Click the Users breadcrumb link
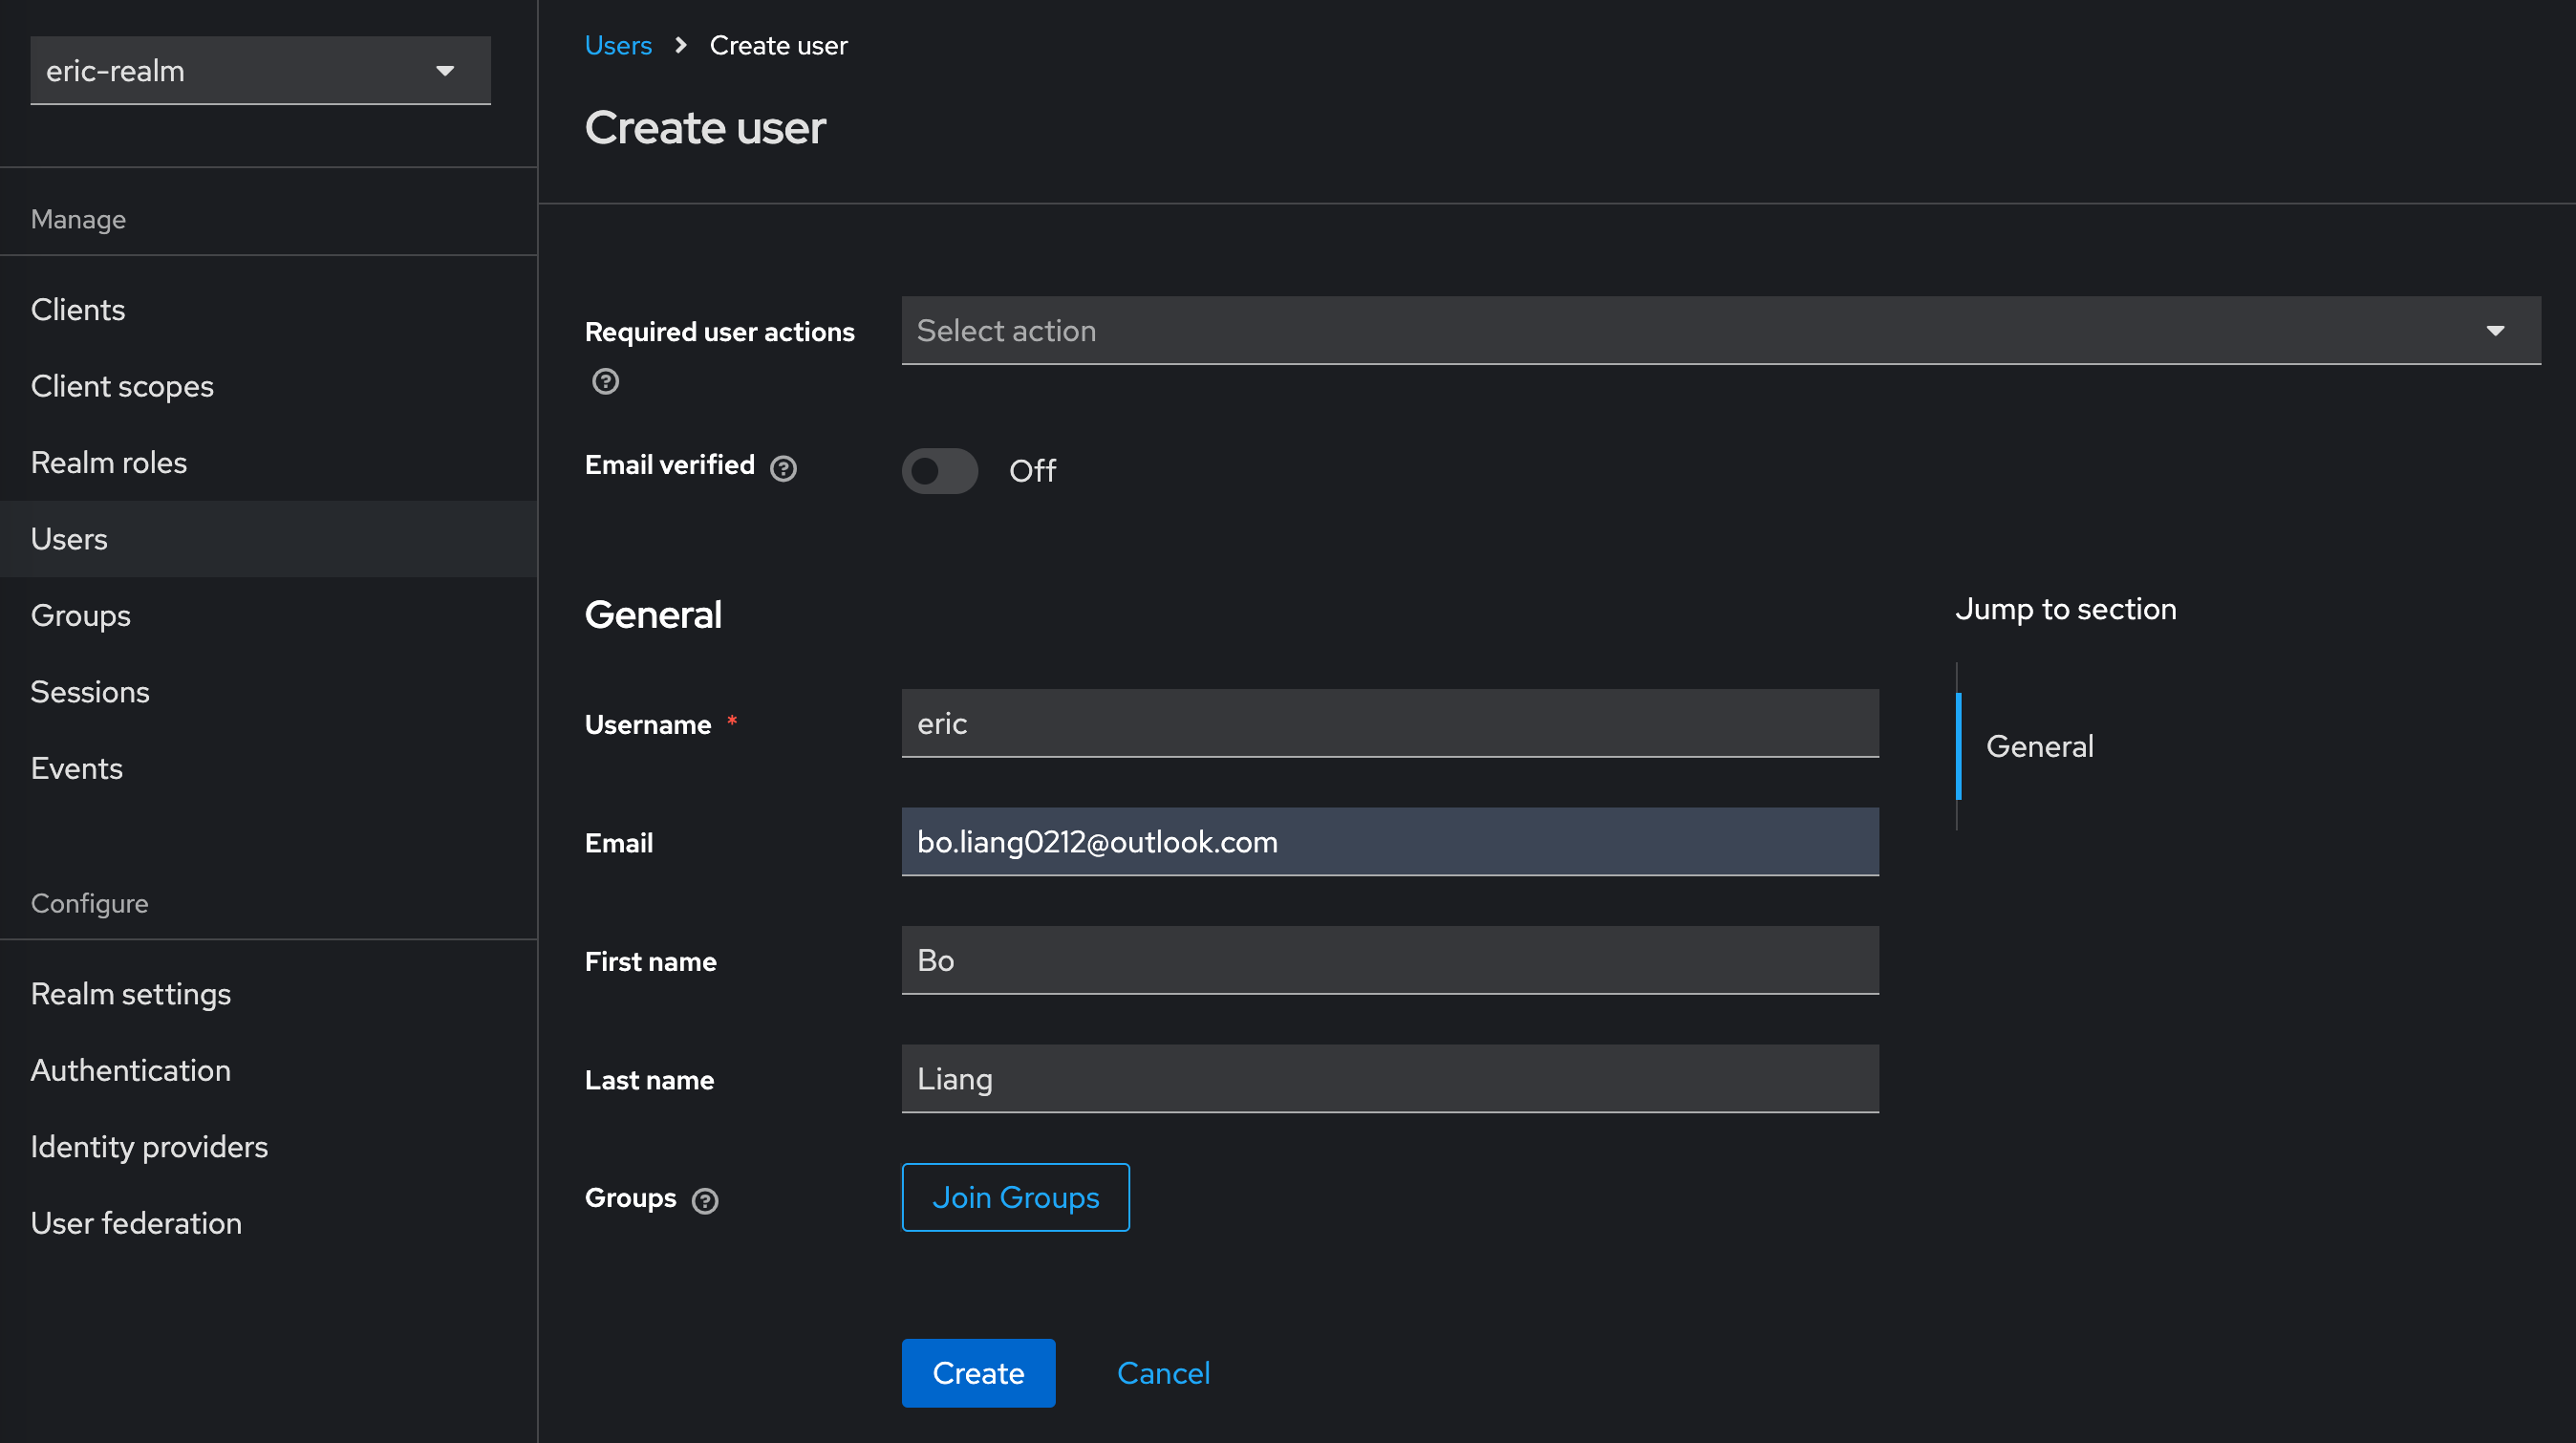This screenshot has width=2576, height=1443. click(x=619, y=46)
